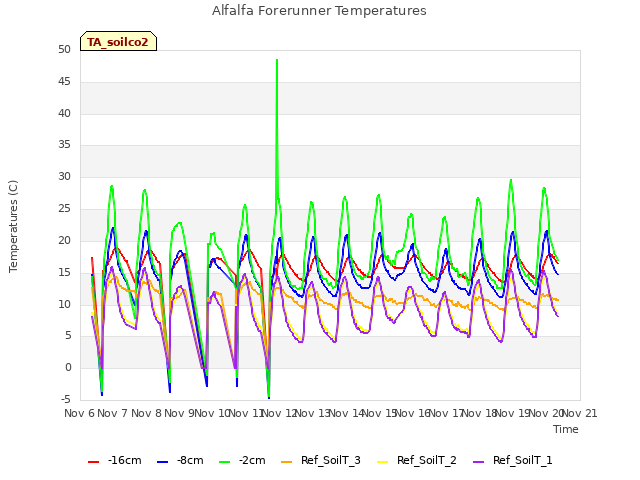Toggle the Ref_SoilT_3 legend entry
Image resolution: width=640 pixels, height=480 pixels.
[321, 460]
